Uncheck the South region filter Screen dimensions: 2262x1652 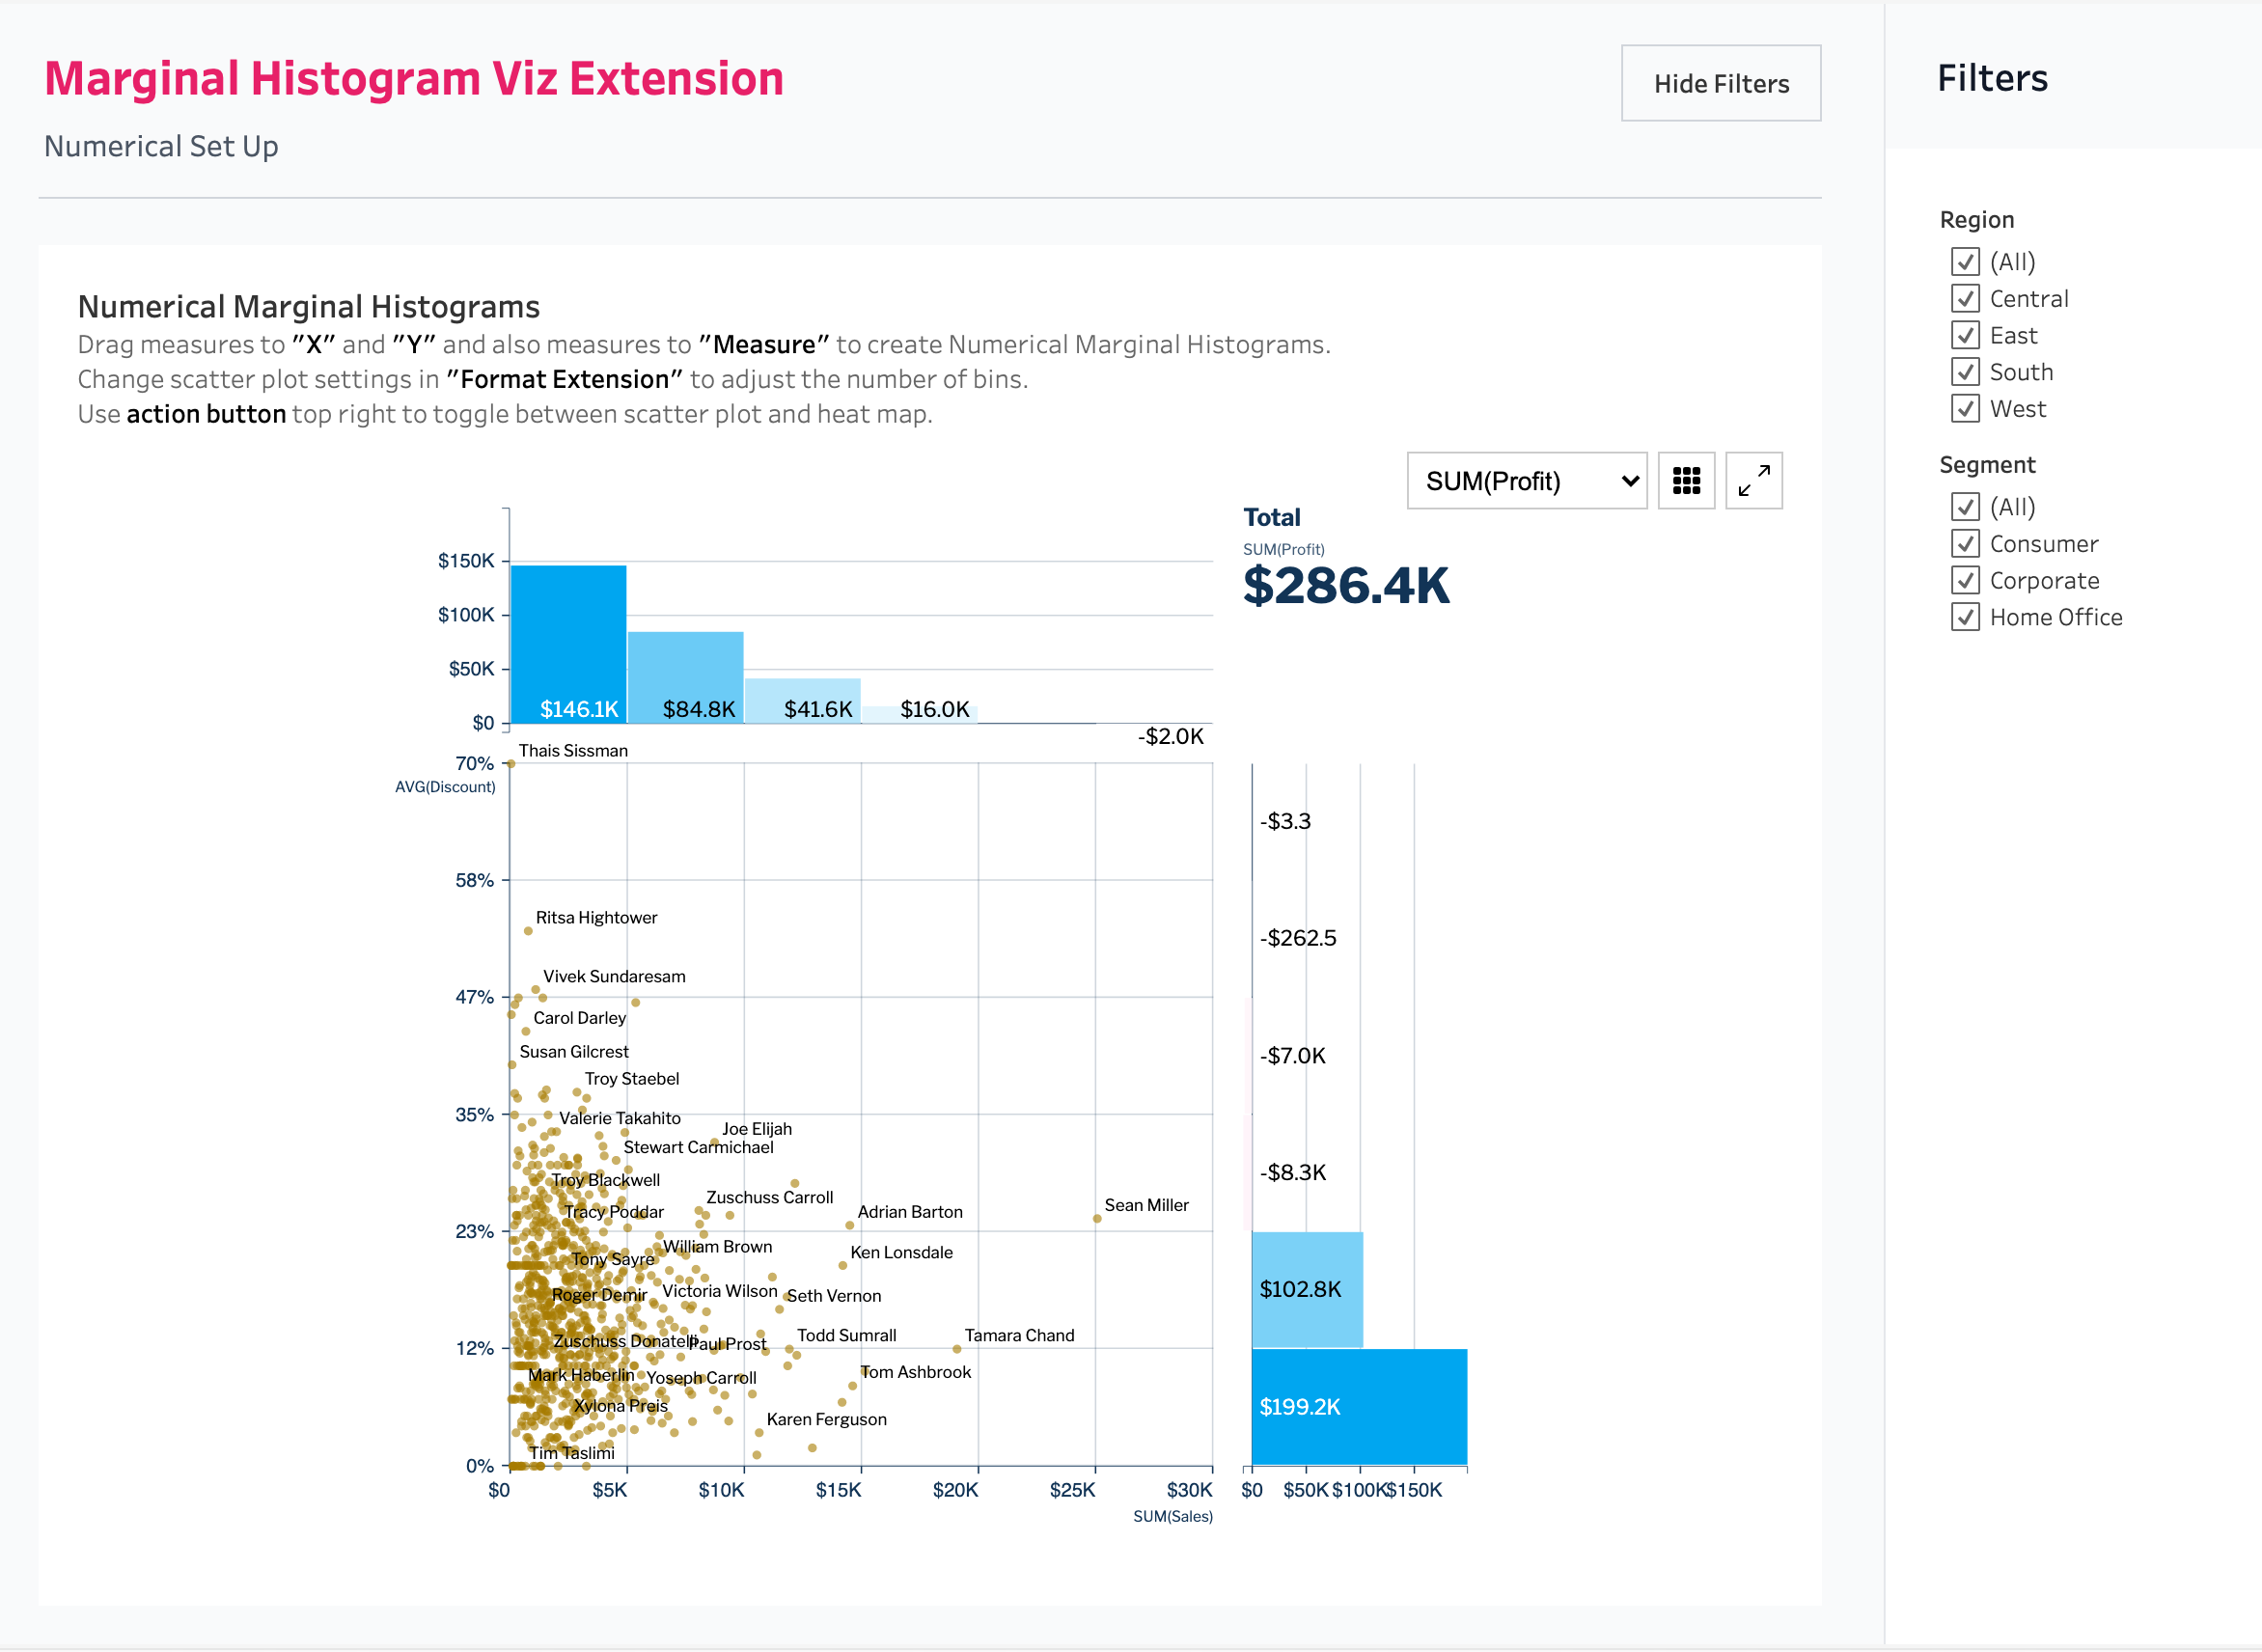pyautogui.click(x=1964, y=372)
